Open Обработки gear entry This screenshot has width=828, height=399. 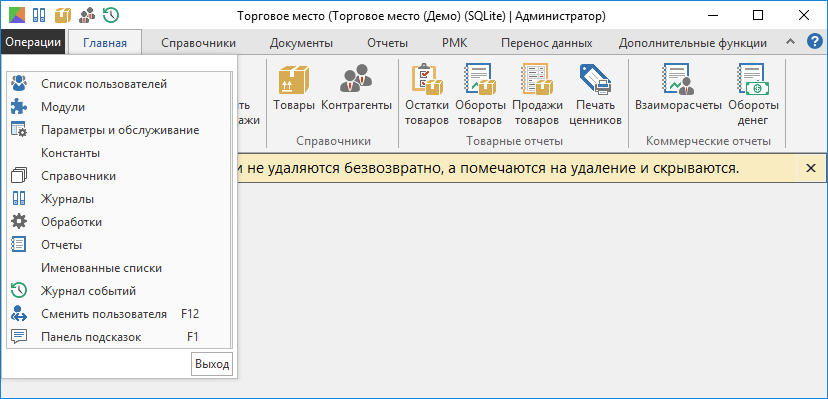119,222
